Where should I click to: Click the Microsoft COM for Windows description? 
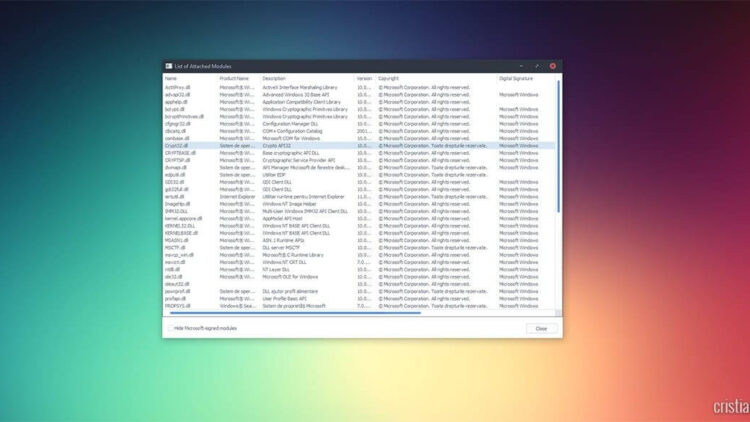pos(291,138)
